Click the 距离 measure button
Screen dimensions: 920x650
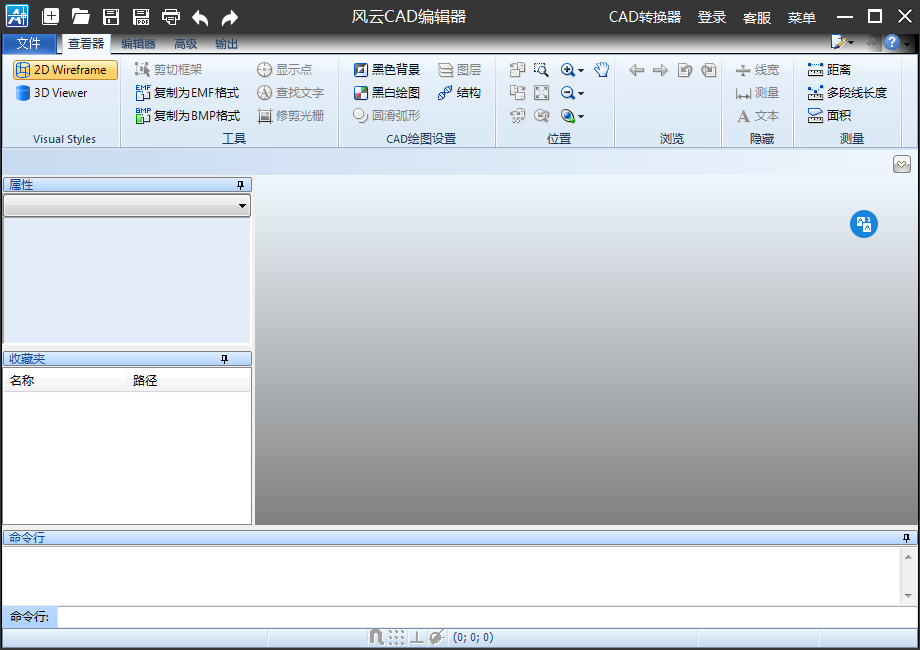point(829,70)
